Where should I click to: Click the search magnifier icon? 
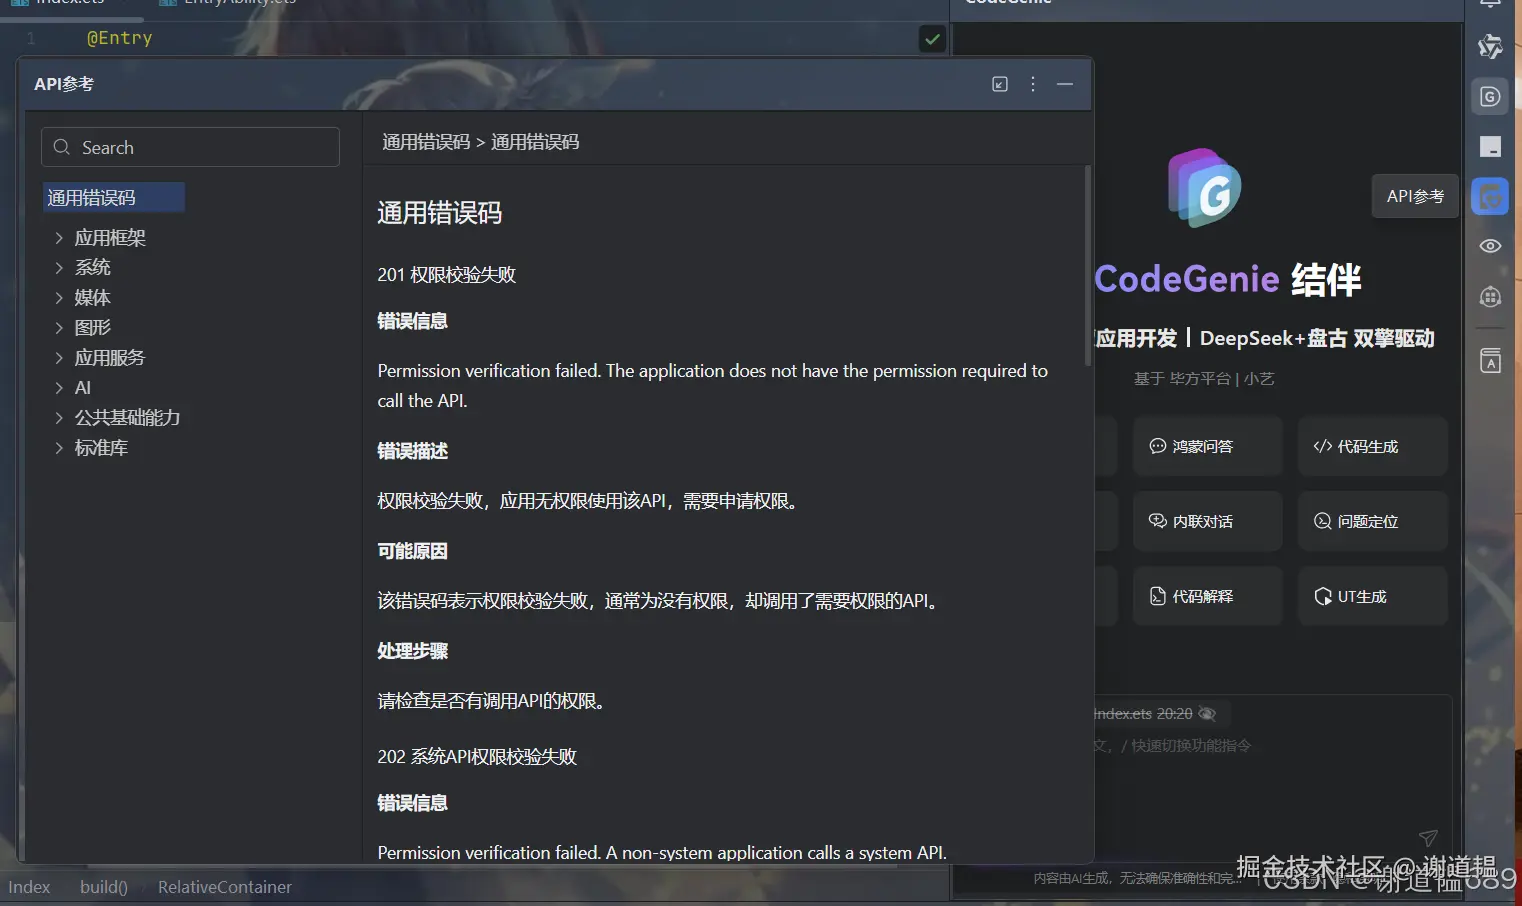pyautogui.click(x=61, y=147)
